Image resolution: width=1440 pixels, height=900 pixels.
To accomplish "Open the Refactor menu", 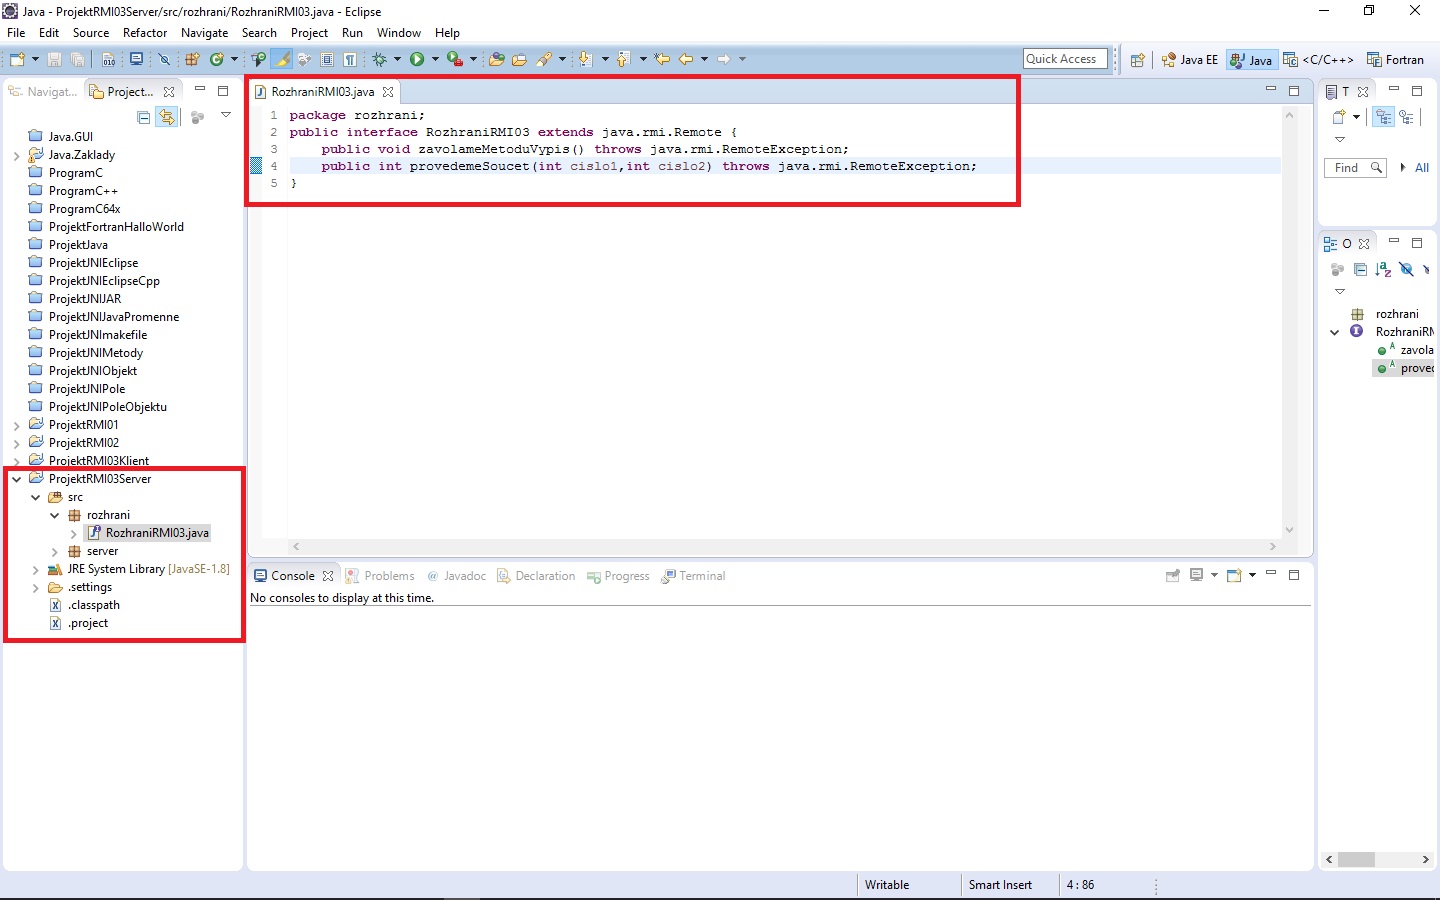I will [145, 33].
